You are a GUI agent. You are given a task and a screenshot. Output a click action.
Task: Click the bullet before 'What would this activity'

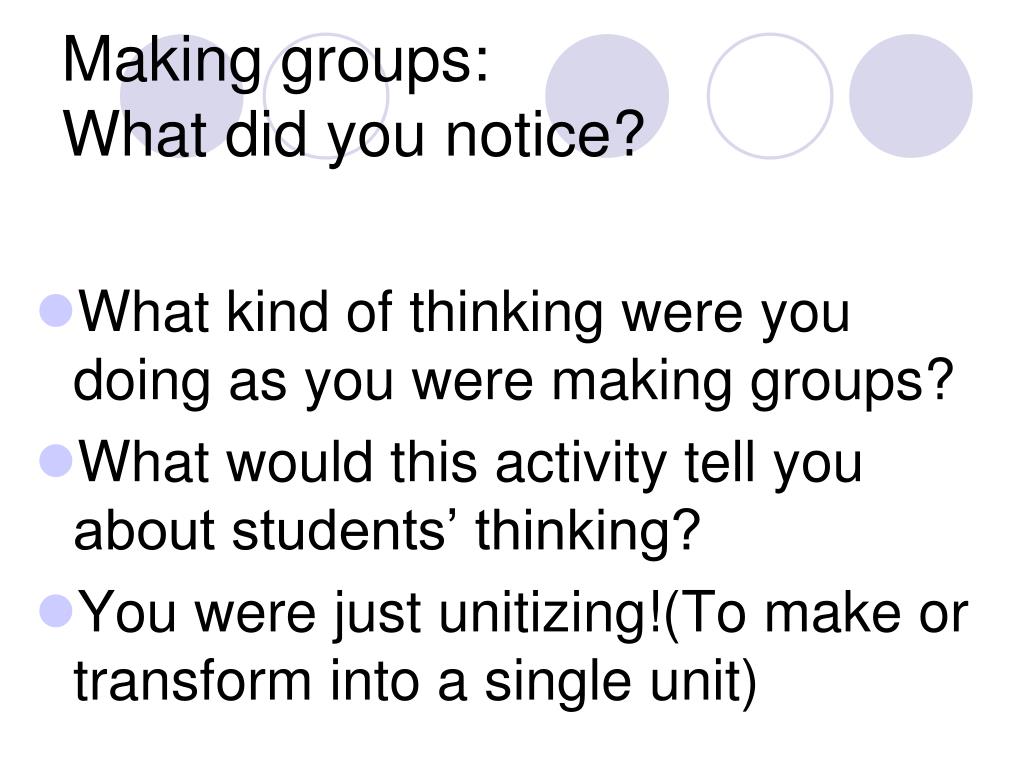click(x=56, y=460)
